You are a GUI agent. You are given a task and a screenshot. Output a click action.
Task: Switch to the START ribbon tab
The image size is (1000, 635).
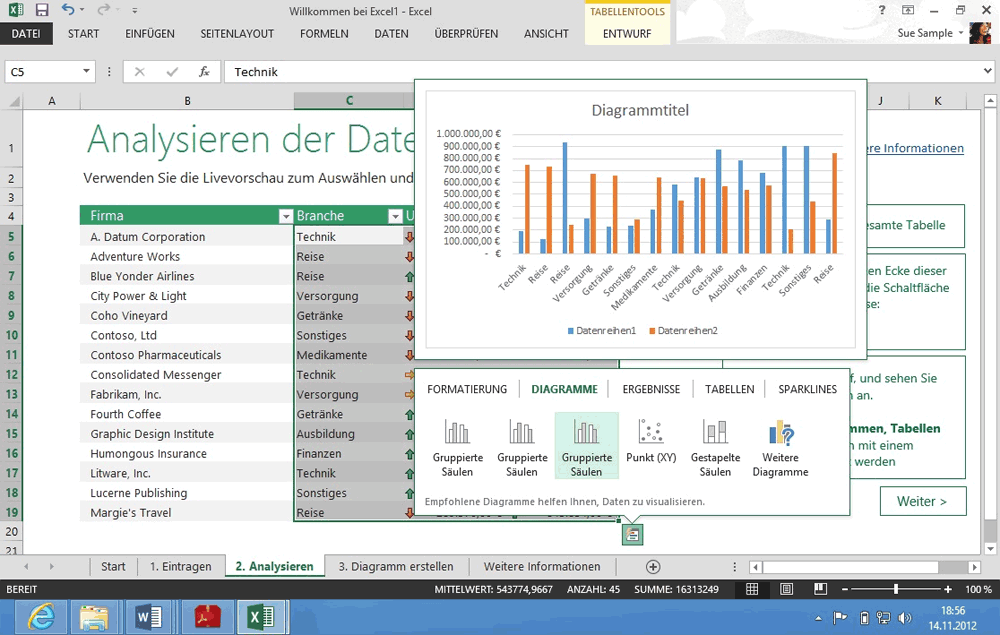point(84,34)
